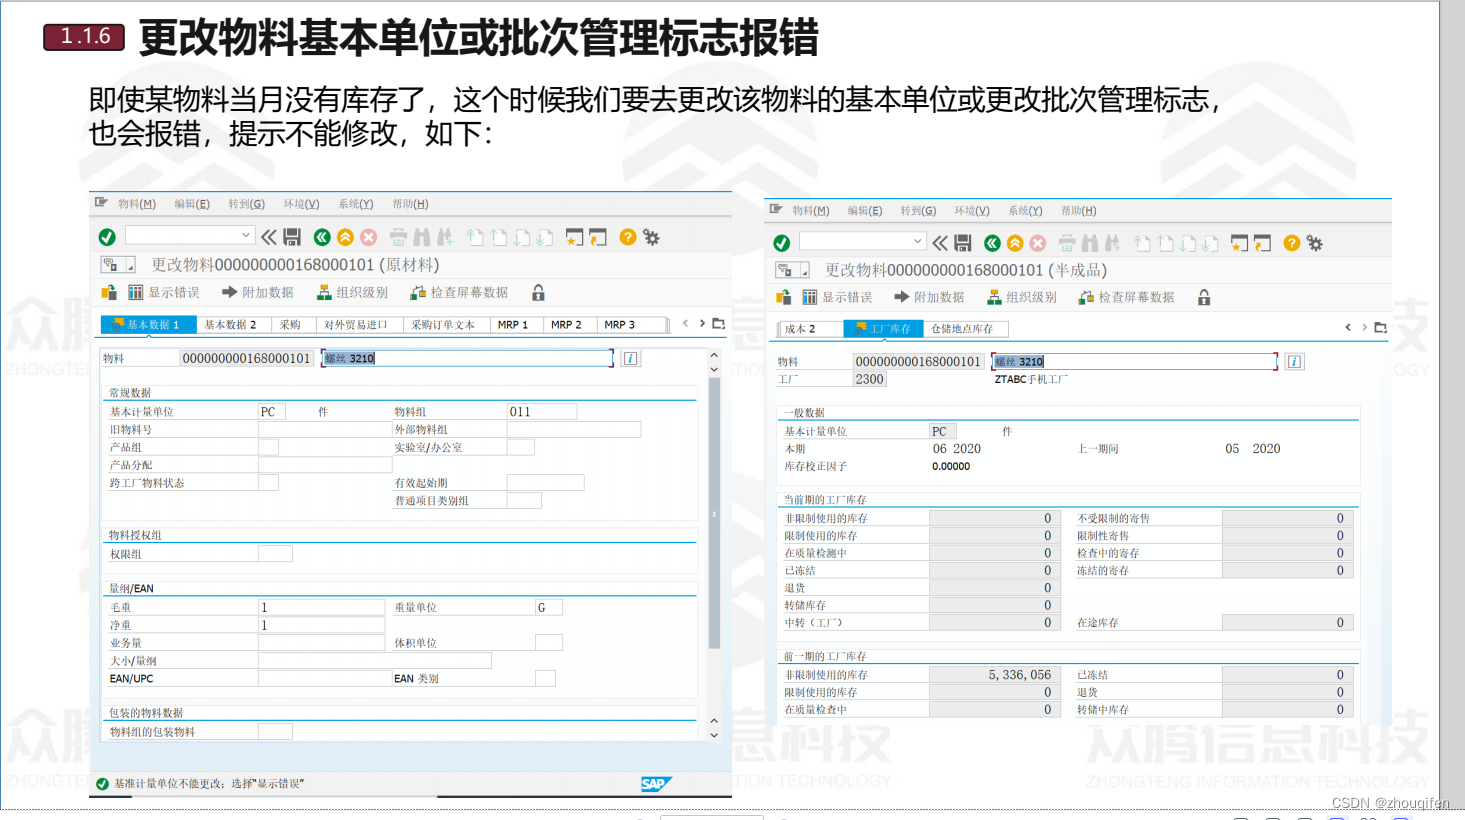This screenshot has width=1465, height=820.
Task: Open 帮助(H) menu in left window
Action: pyautogui.click(x=410, y=204)
